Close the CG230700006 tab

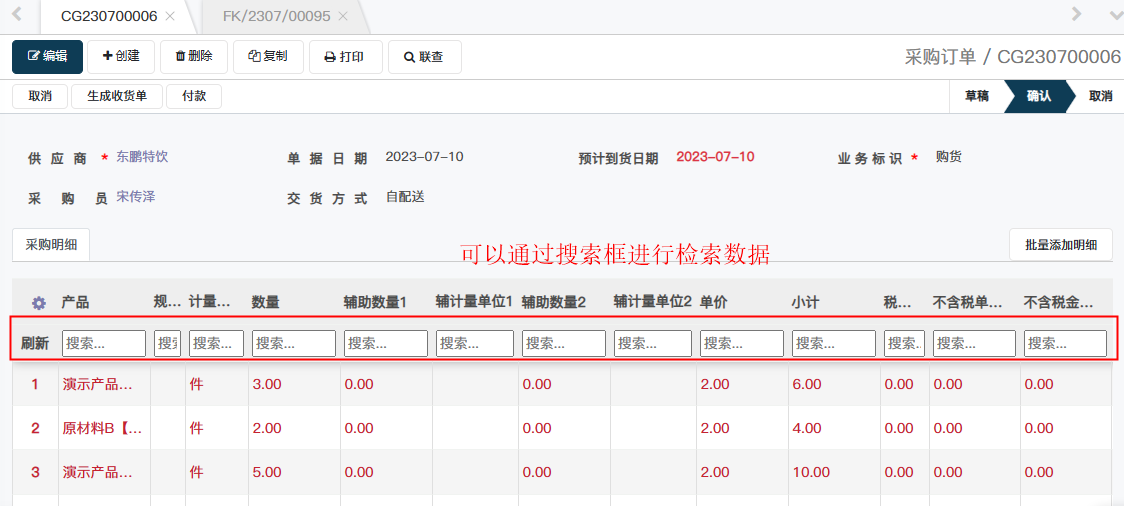(170, 16)
